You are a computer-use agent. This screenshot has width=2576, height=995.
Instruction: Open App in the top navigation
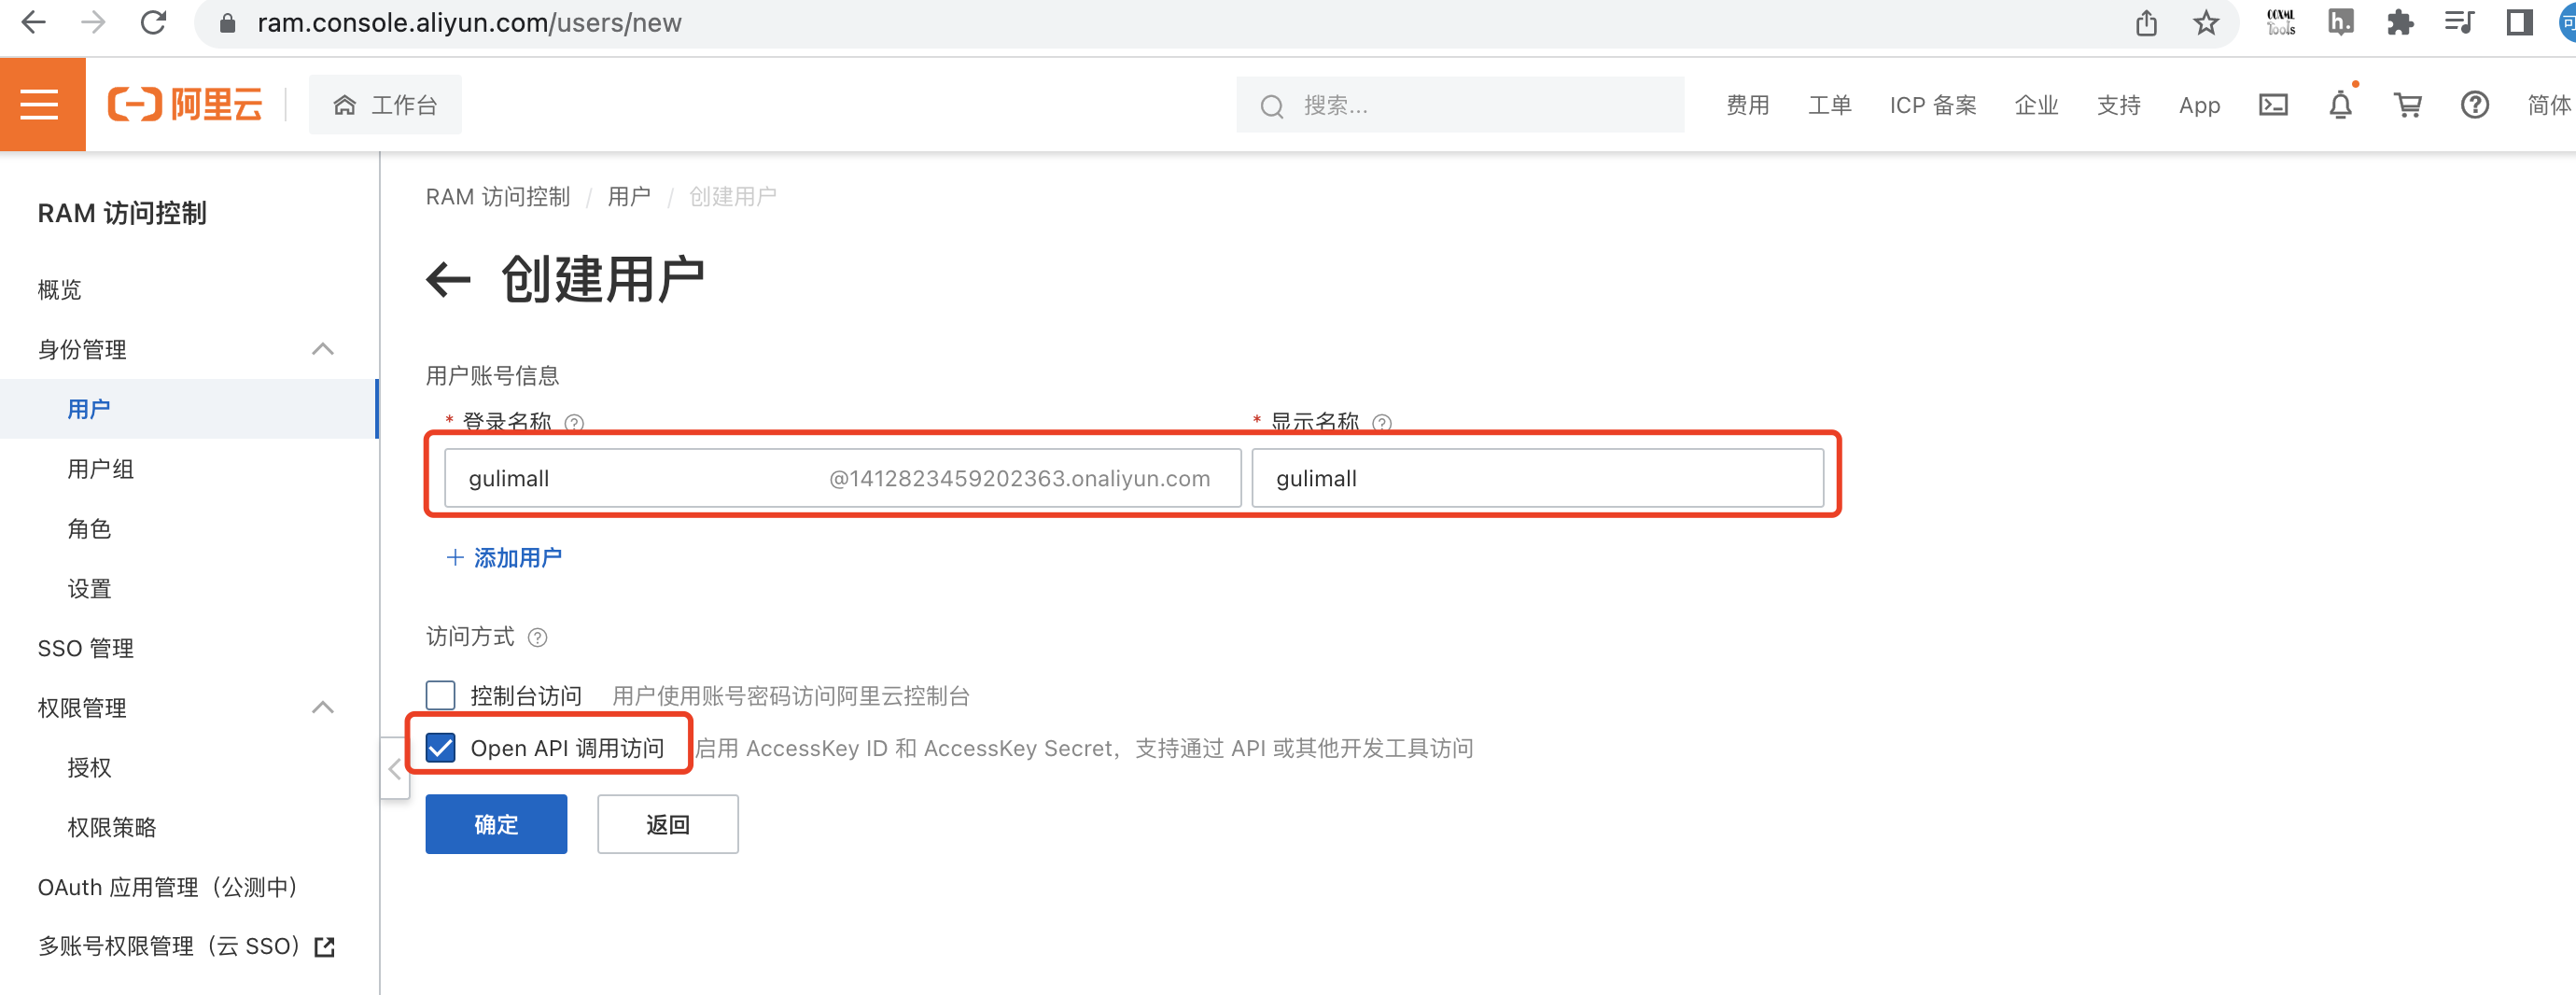(x=2199, y=105)
